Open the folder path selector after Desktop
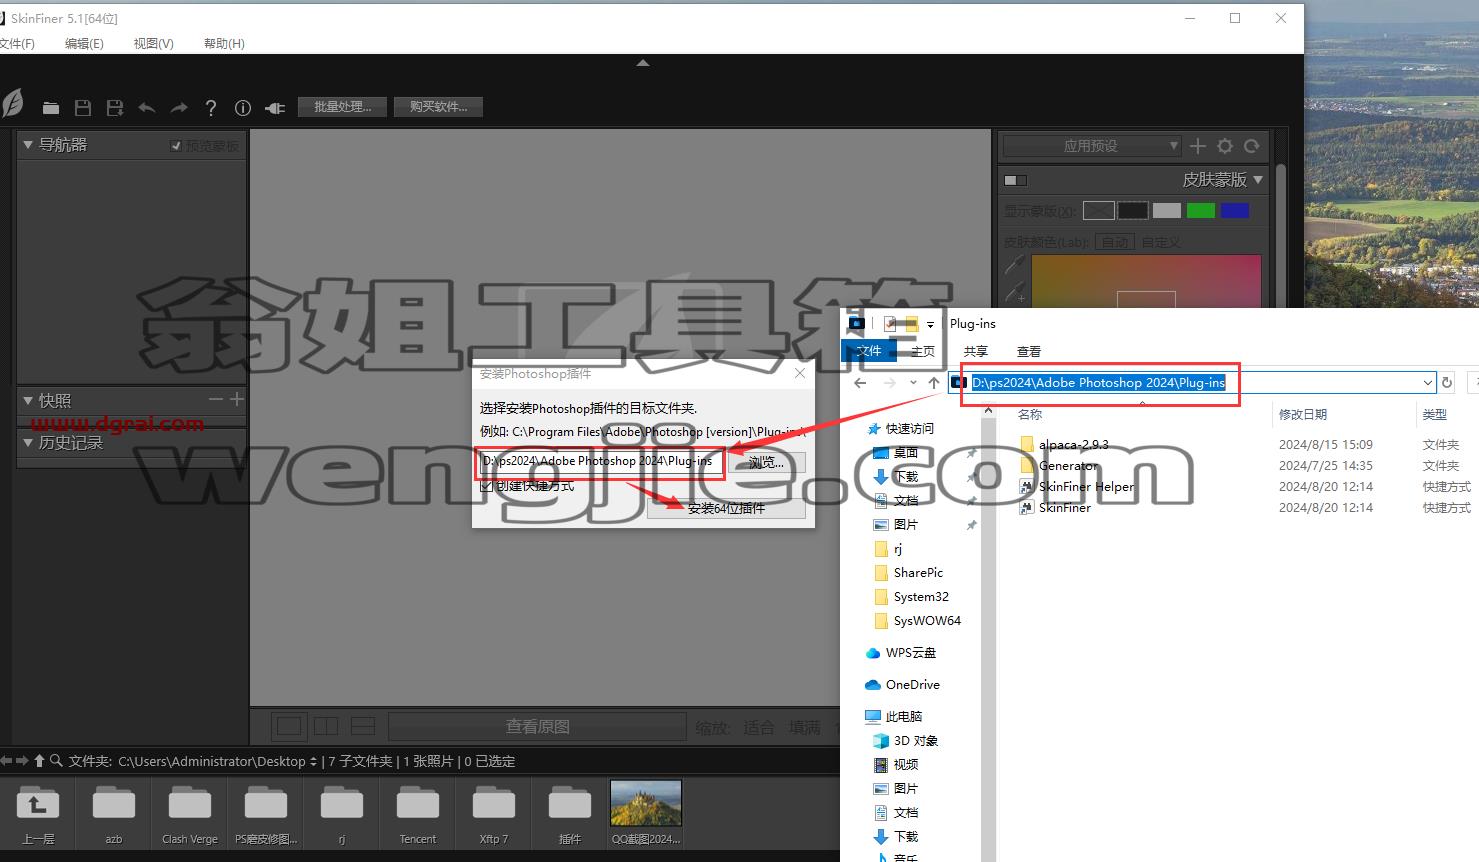This screenshot has height=862, width=1479. [314, 761]
